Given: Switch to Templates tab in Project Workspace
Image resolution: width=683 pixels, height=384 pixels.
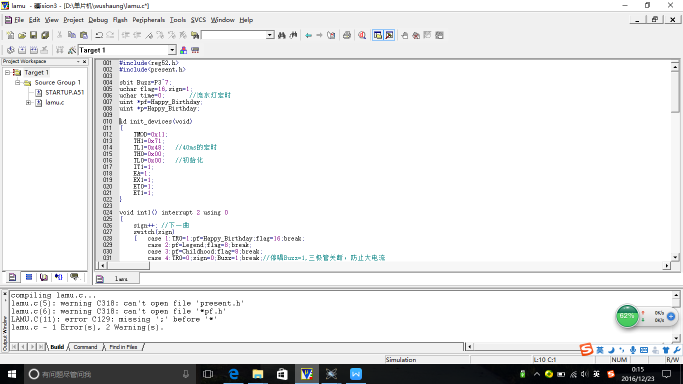Looking at the screenshot, I should pyautogui.click(x=74, y=277).
